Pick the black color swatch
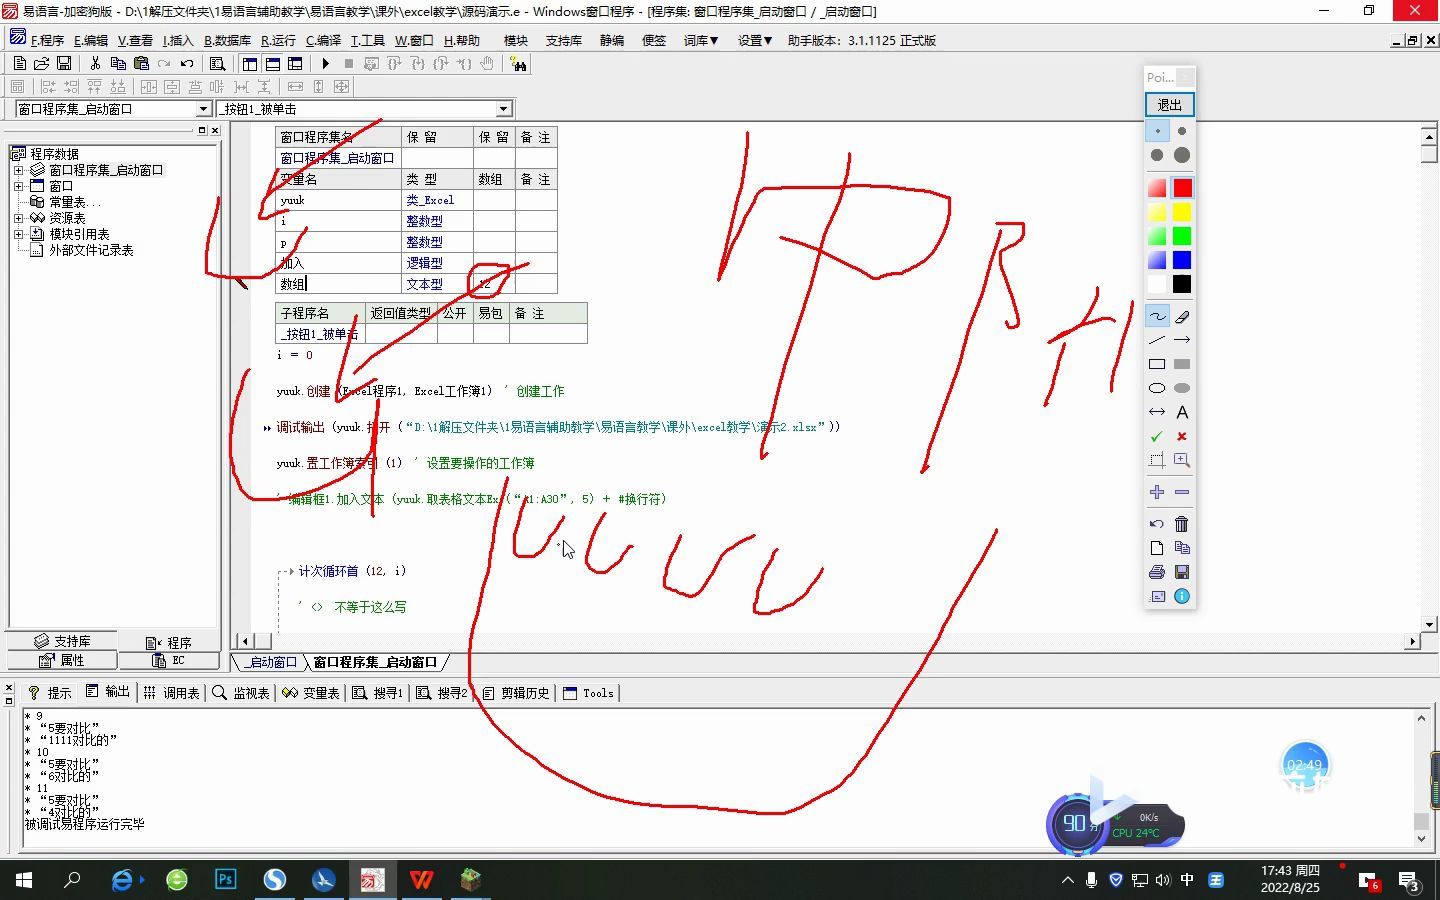This screenshot has height=900, width=1440. click(1182, 284)
